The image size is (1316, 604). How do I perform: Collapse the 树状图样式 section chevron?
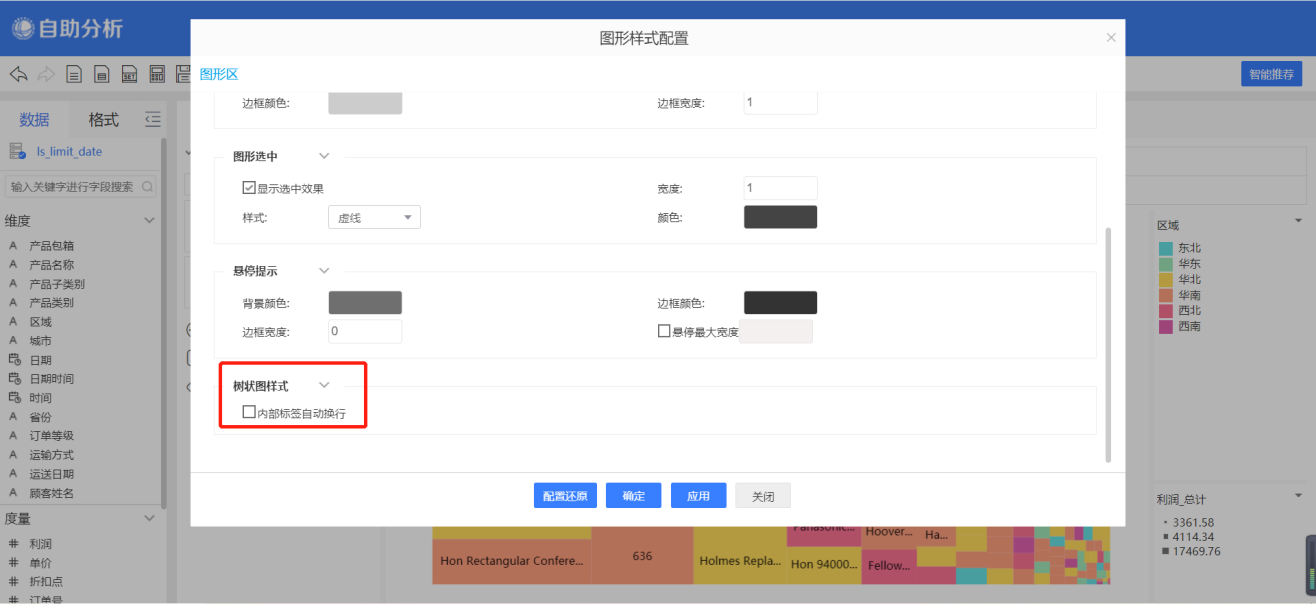[324, 385]
